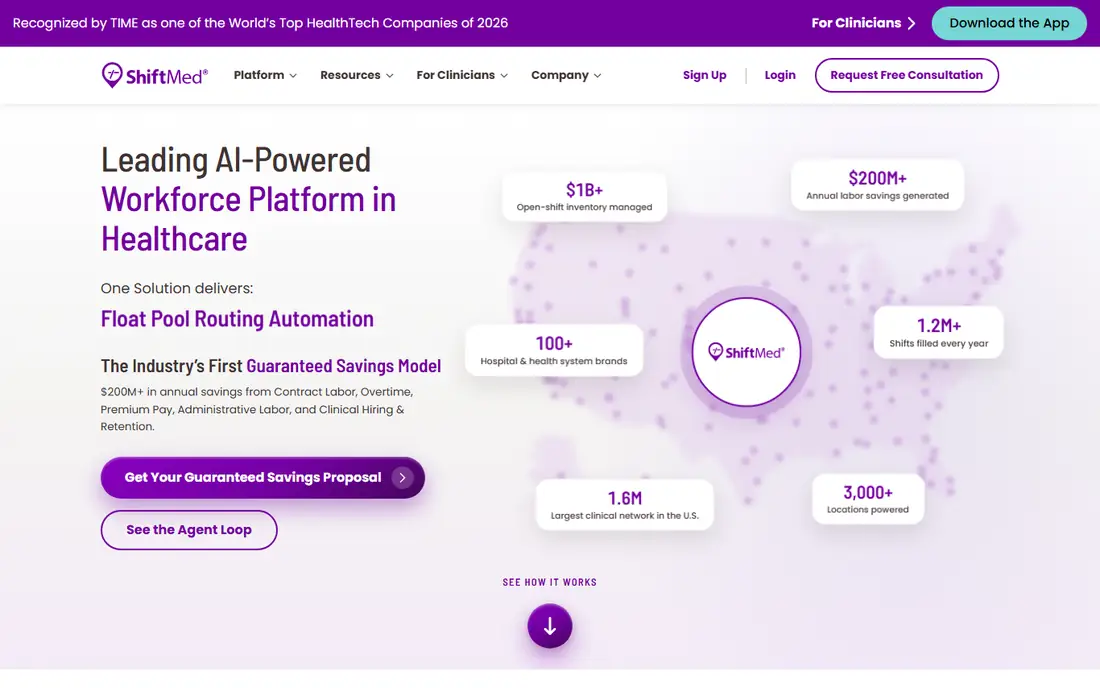
Task: Expand the Platform menu
Action: [264, 75]
